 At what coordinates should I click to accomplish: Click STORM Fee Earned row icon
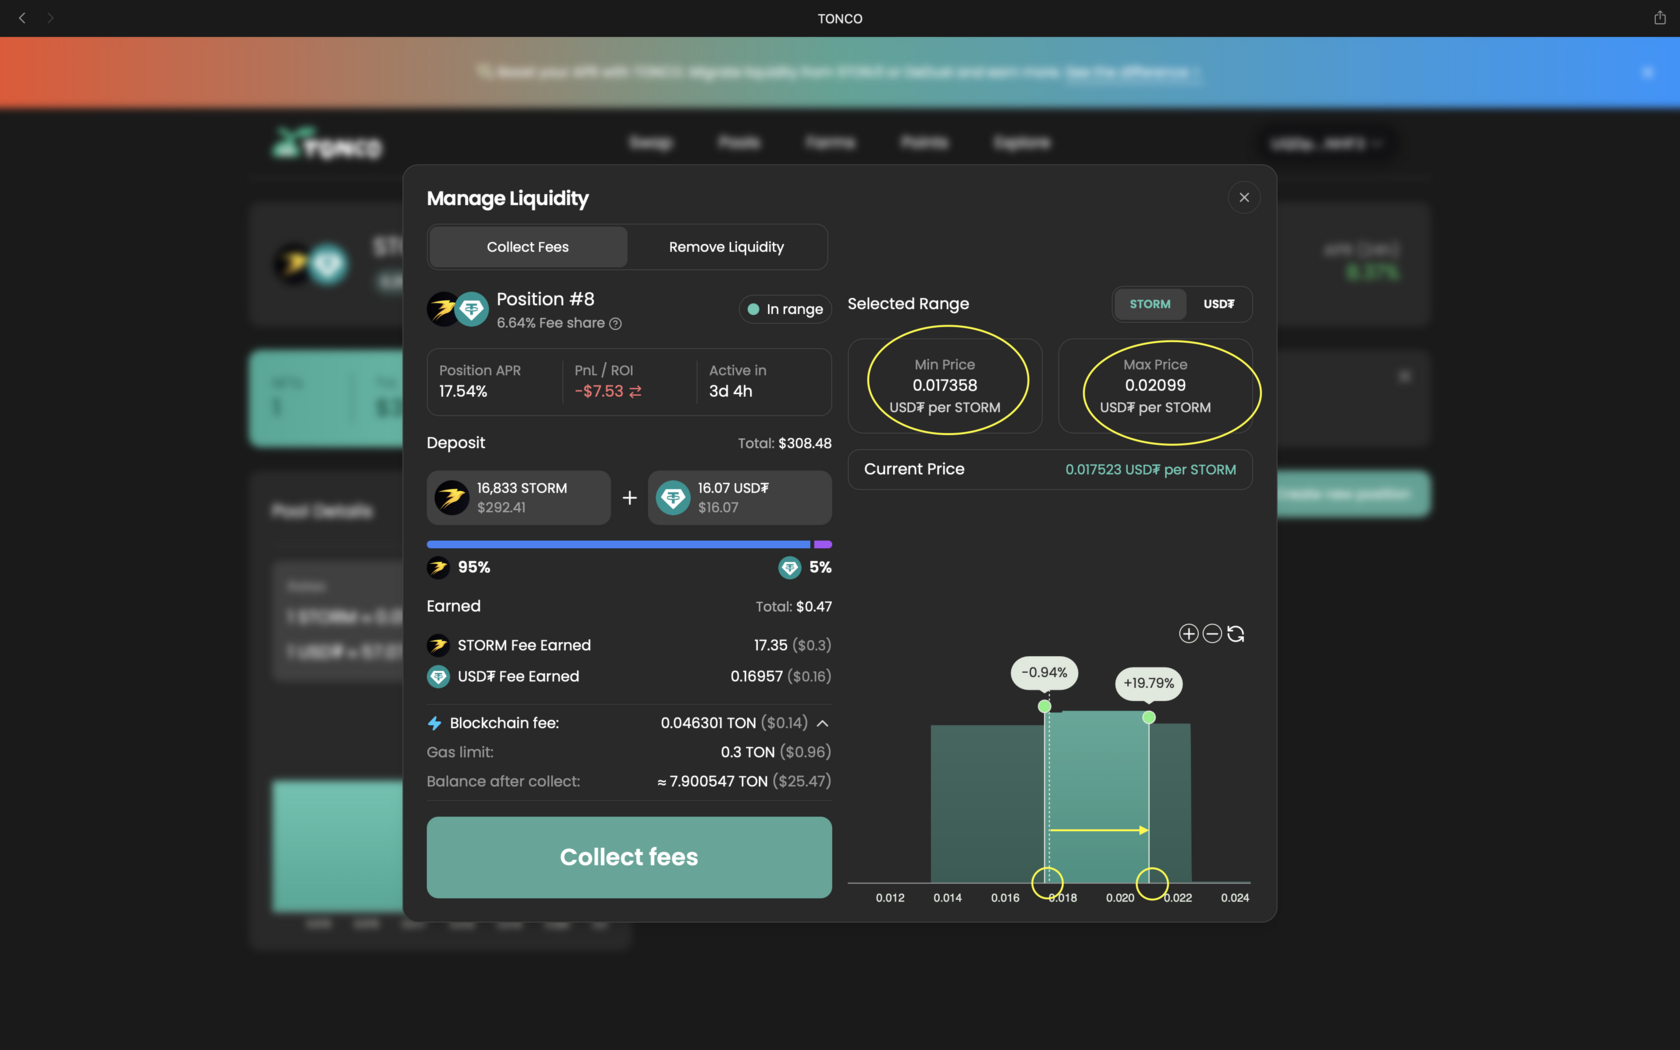[x=438, y=645]
